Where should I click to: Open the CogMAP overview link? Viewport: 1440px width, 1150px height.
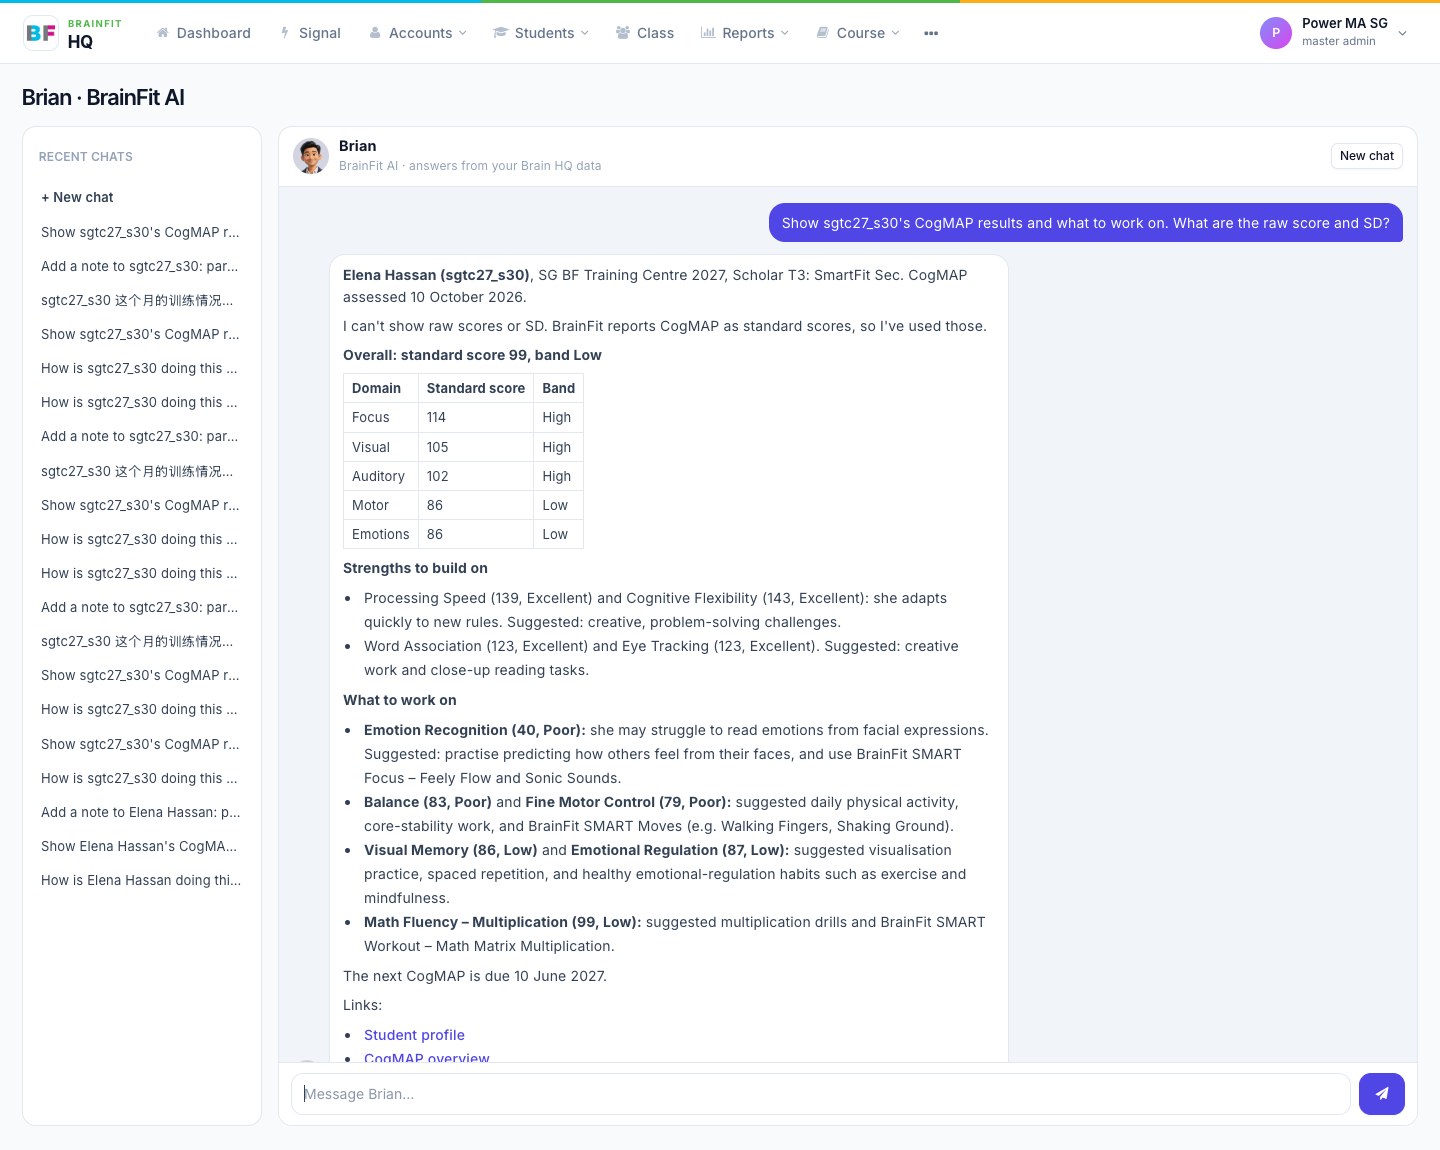click(x=427, y=1058)
